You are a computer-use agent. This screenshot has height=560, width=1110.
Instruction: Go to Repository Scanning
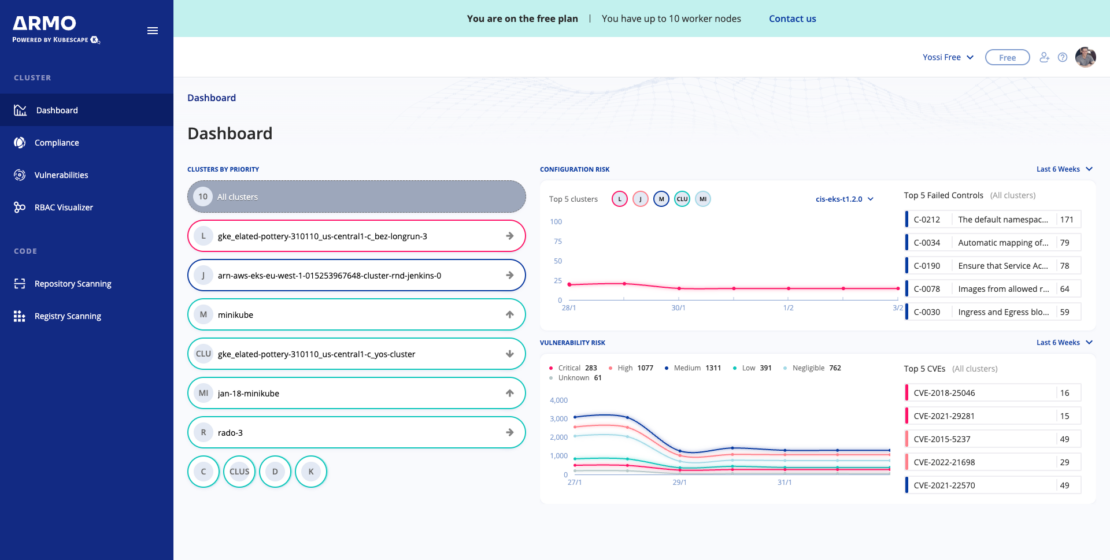point(72,284)
